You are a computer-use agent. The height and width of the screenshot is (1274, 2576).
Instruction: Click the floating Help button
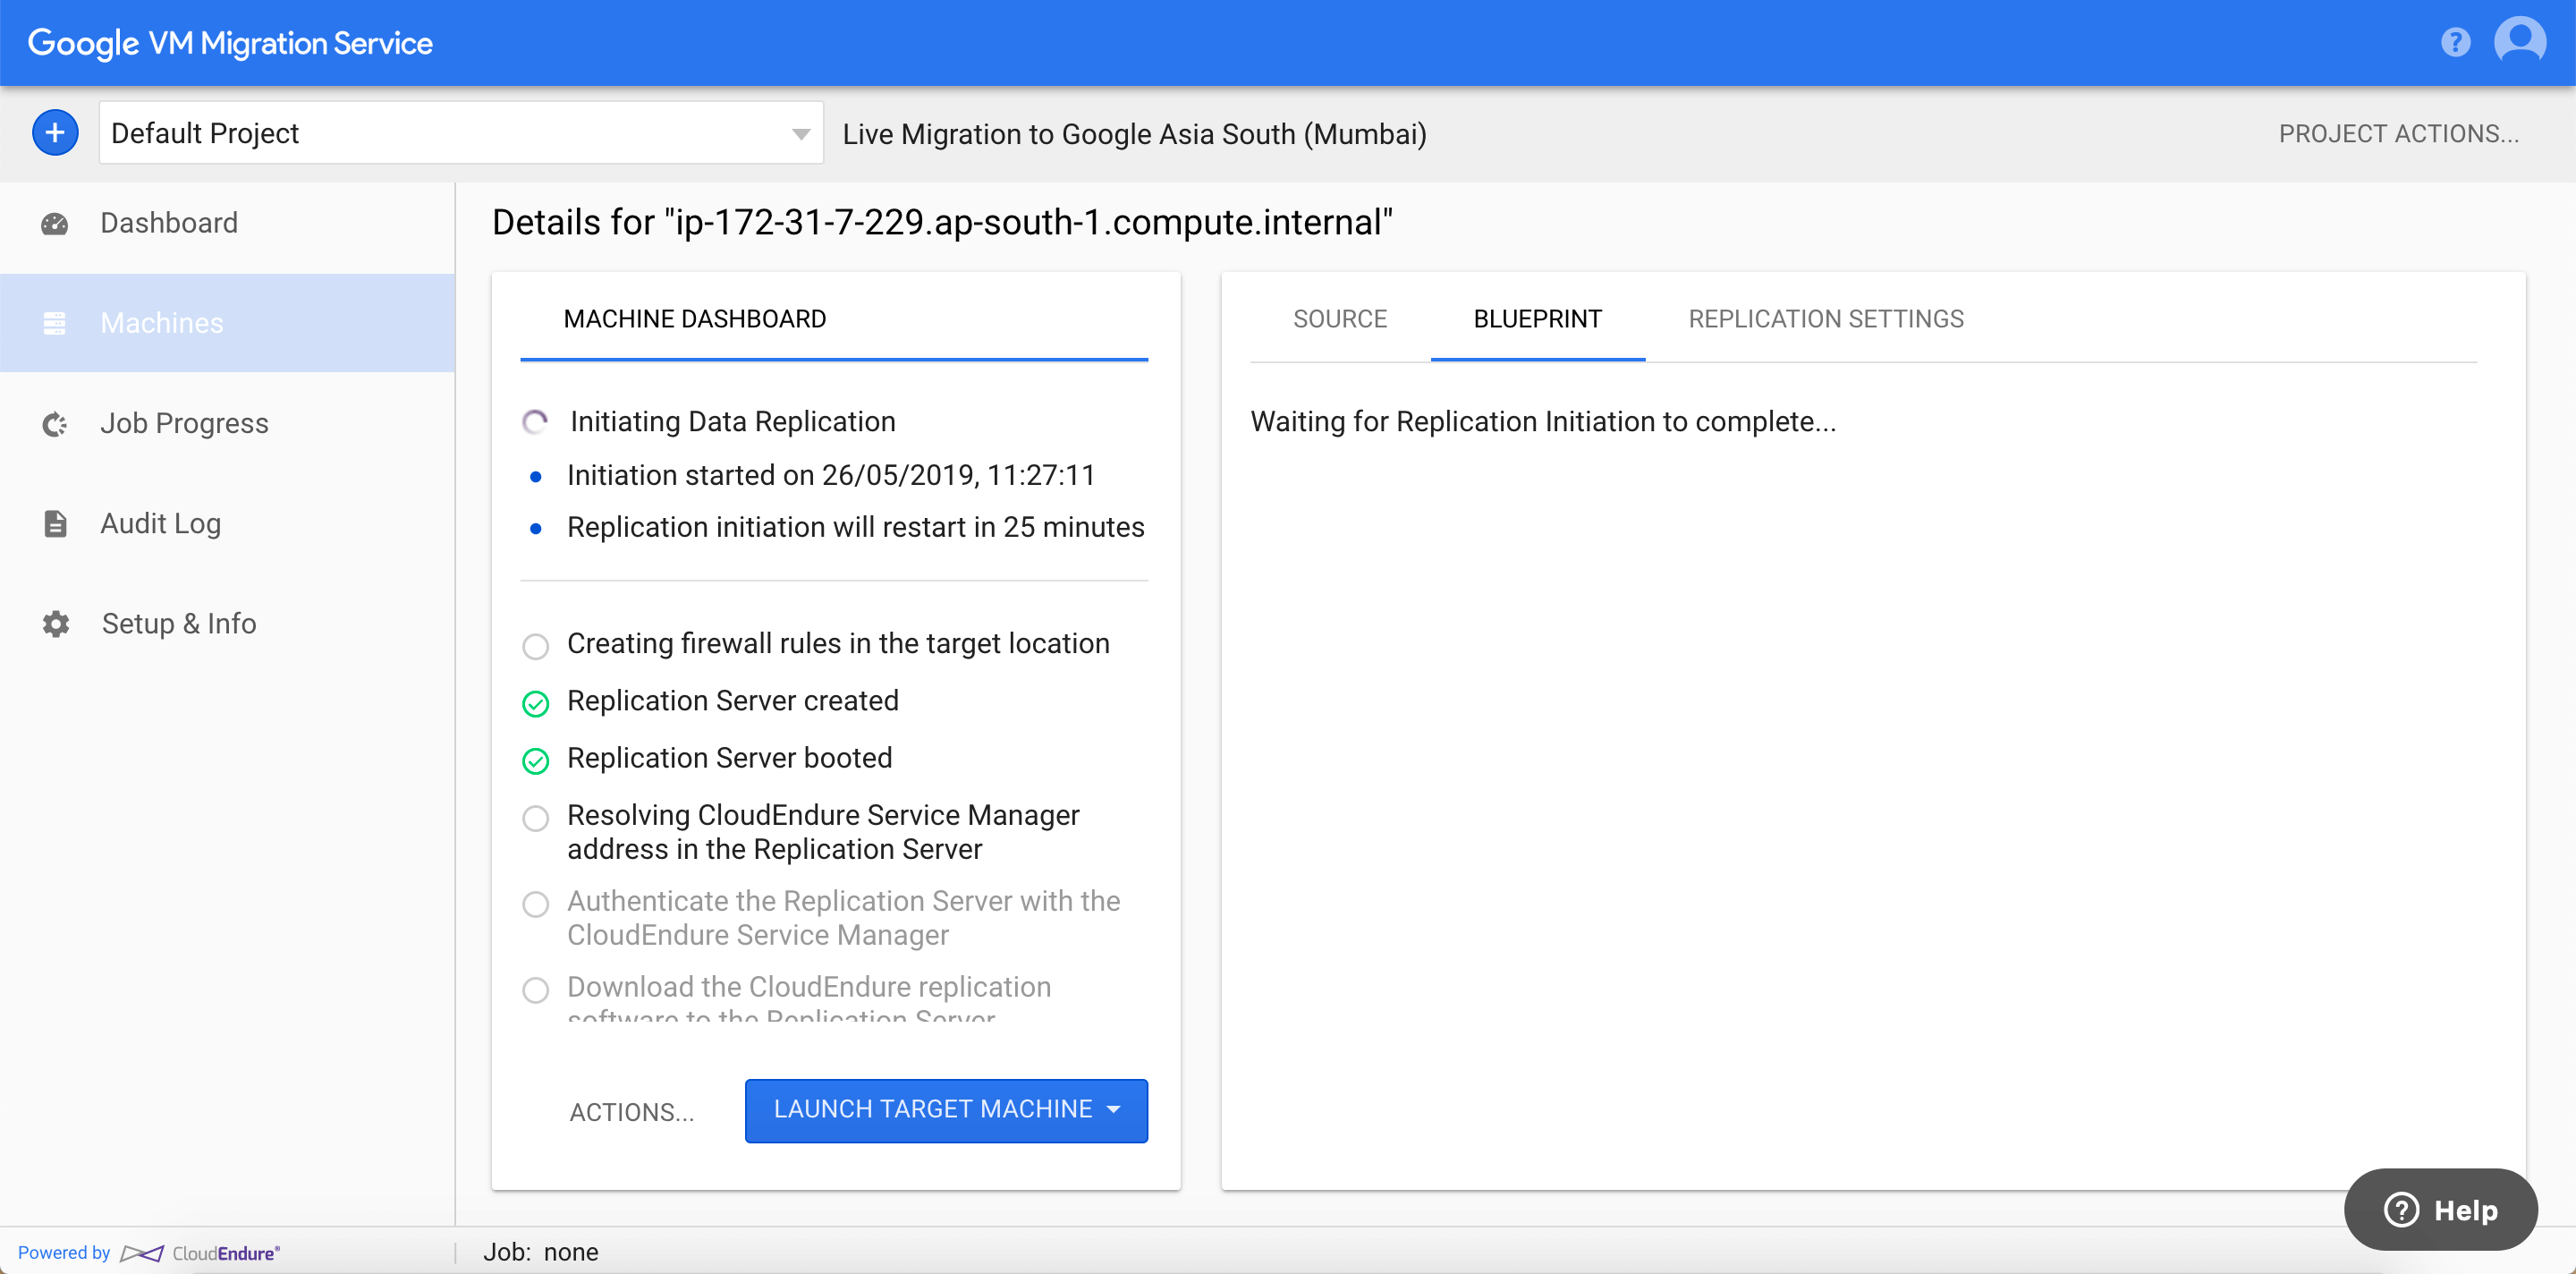click(2440, 1210)
